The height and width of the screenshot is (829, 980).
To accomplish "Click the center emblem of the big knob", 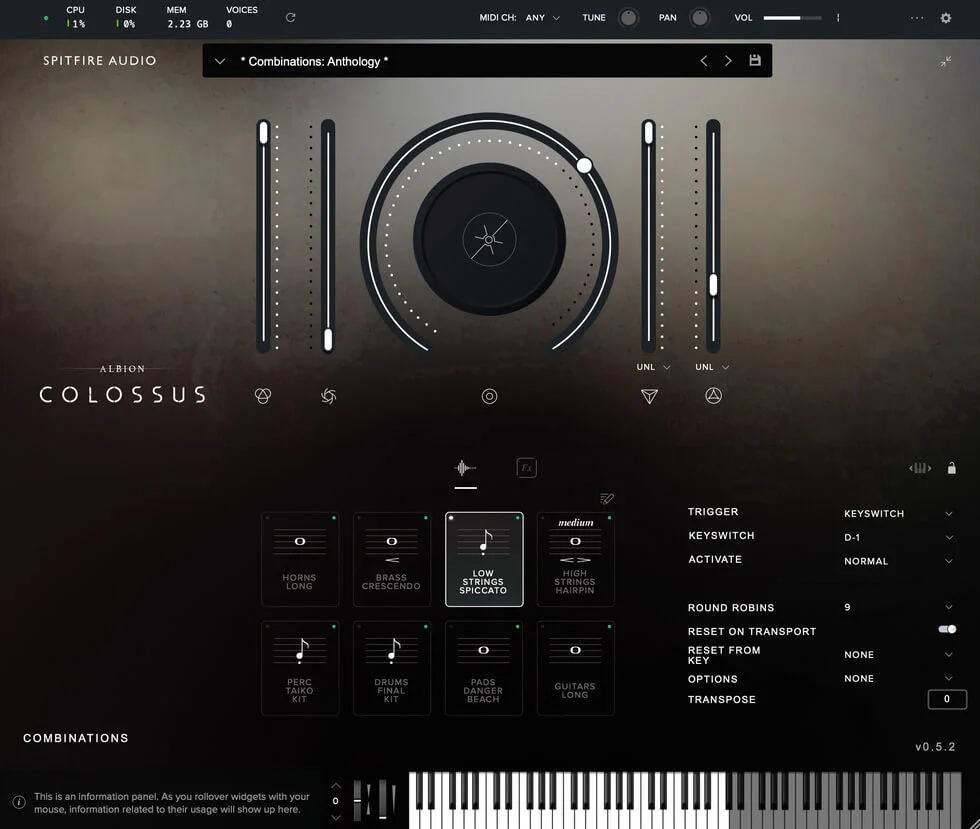I will 489,239.
